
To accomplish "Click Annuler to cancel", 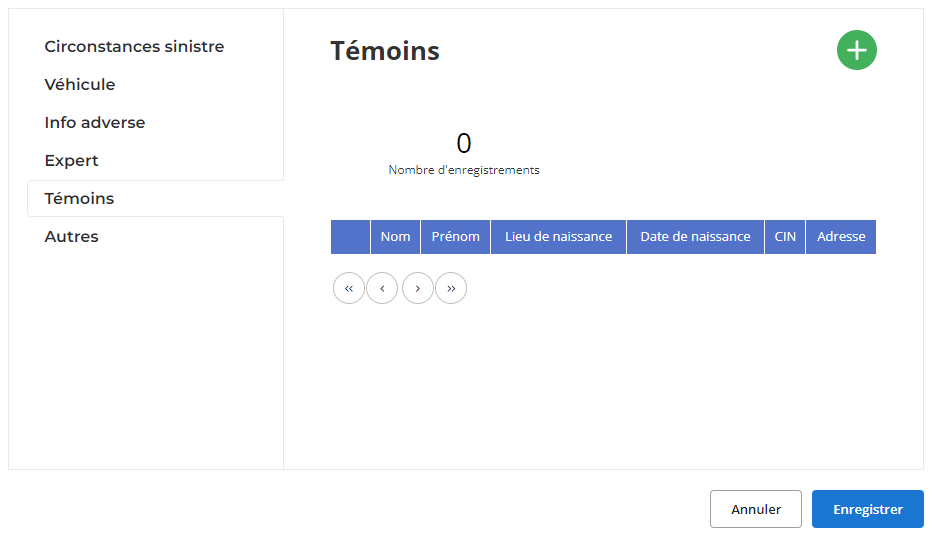I will [x=756, y=509].
